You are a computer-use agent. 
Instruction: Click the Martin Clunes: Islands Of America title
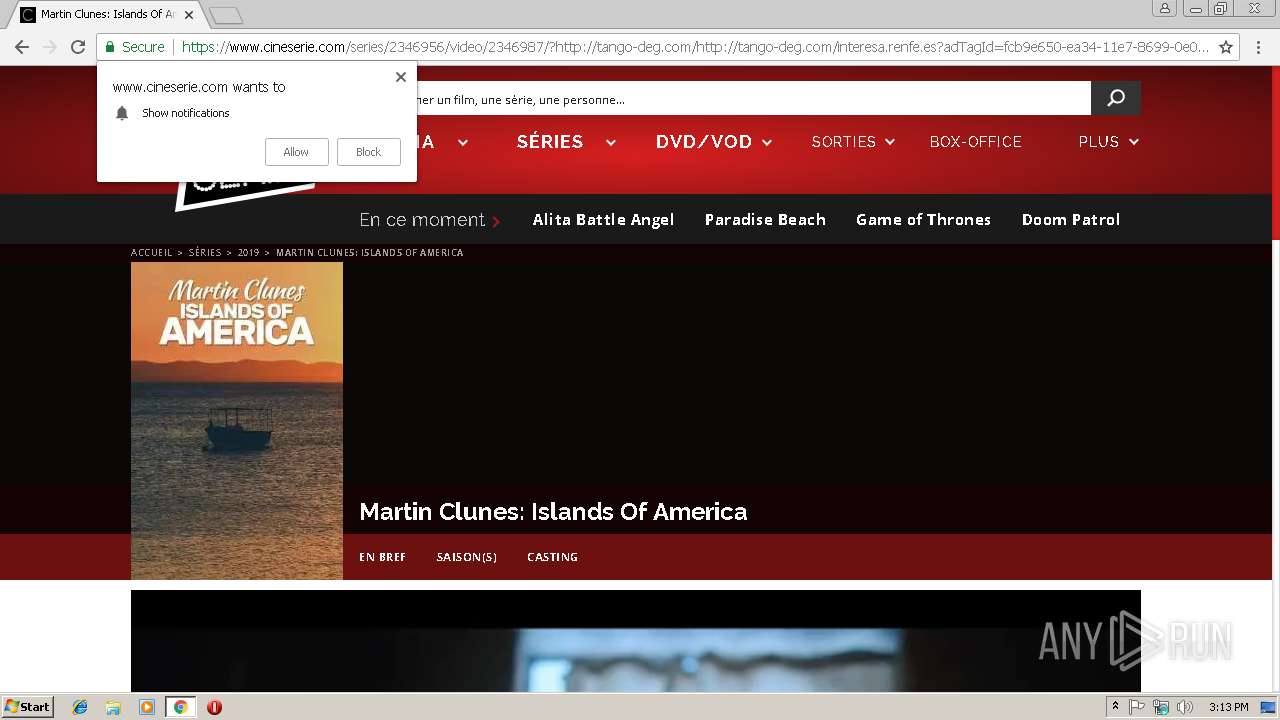[x=553, y=512]
